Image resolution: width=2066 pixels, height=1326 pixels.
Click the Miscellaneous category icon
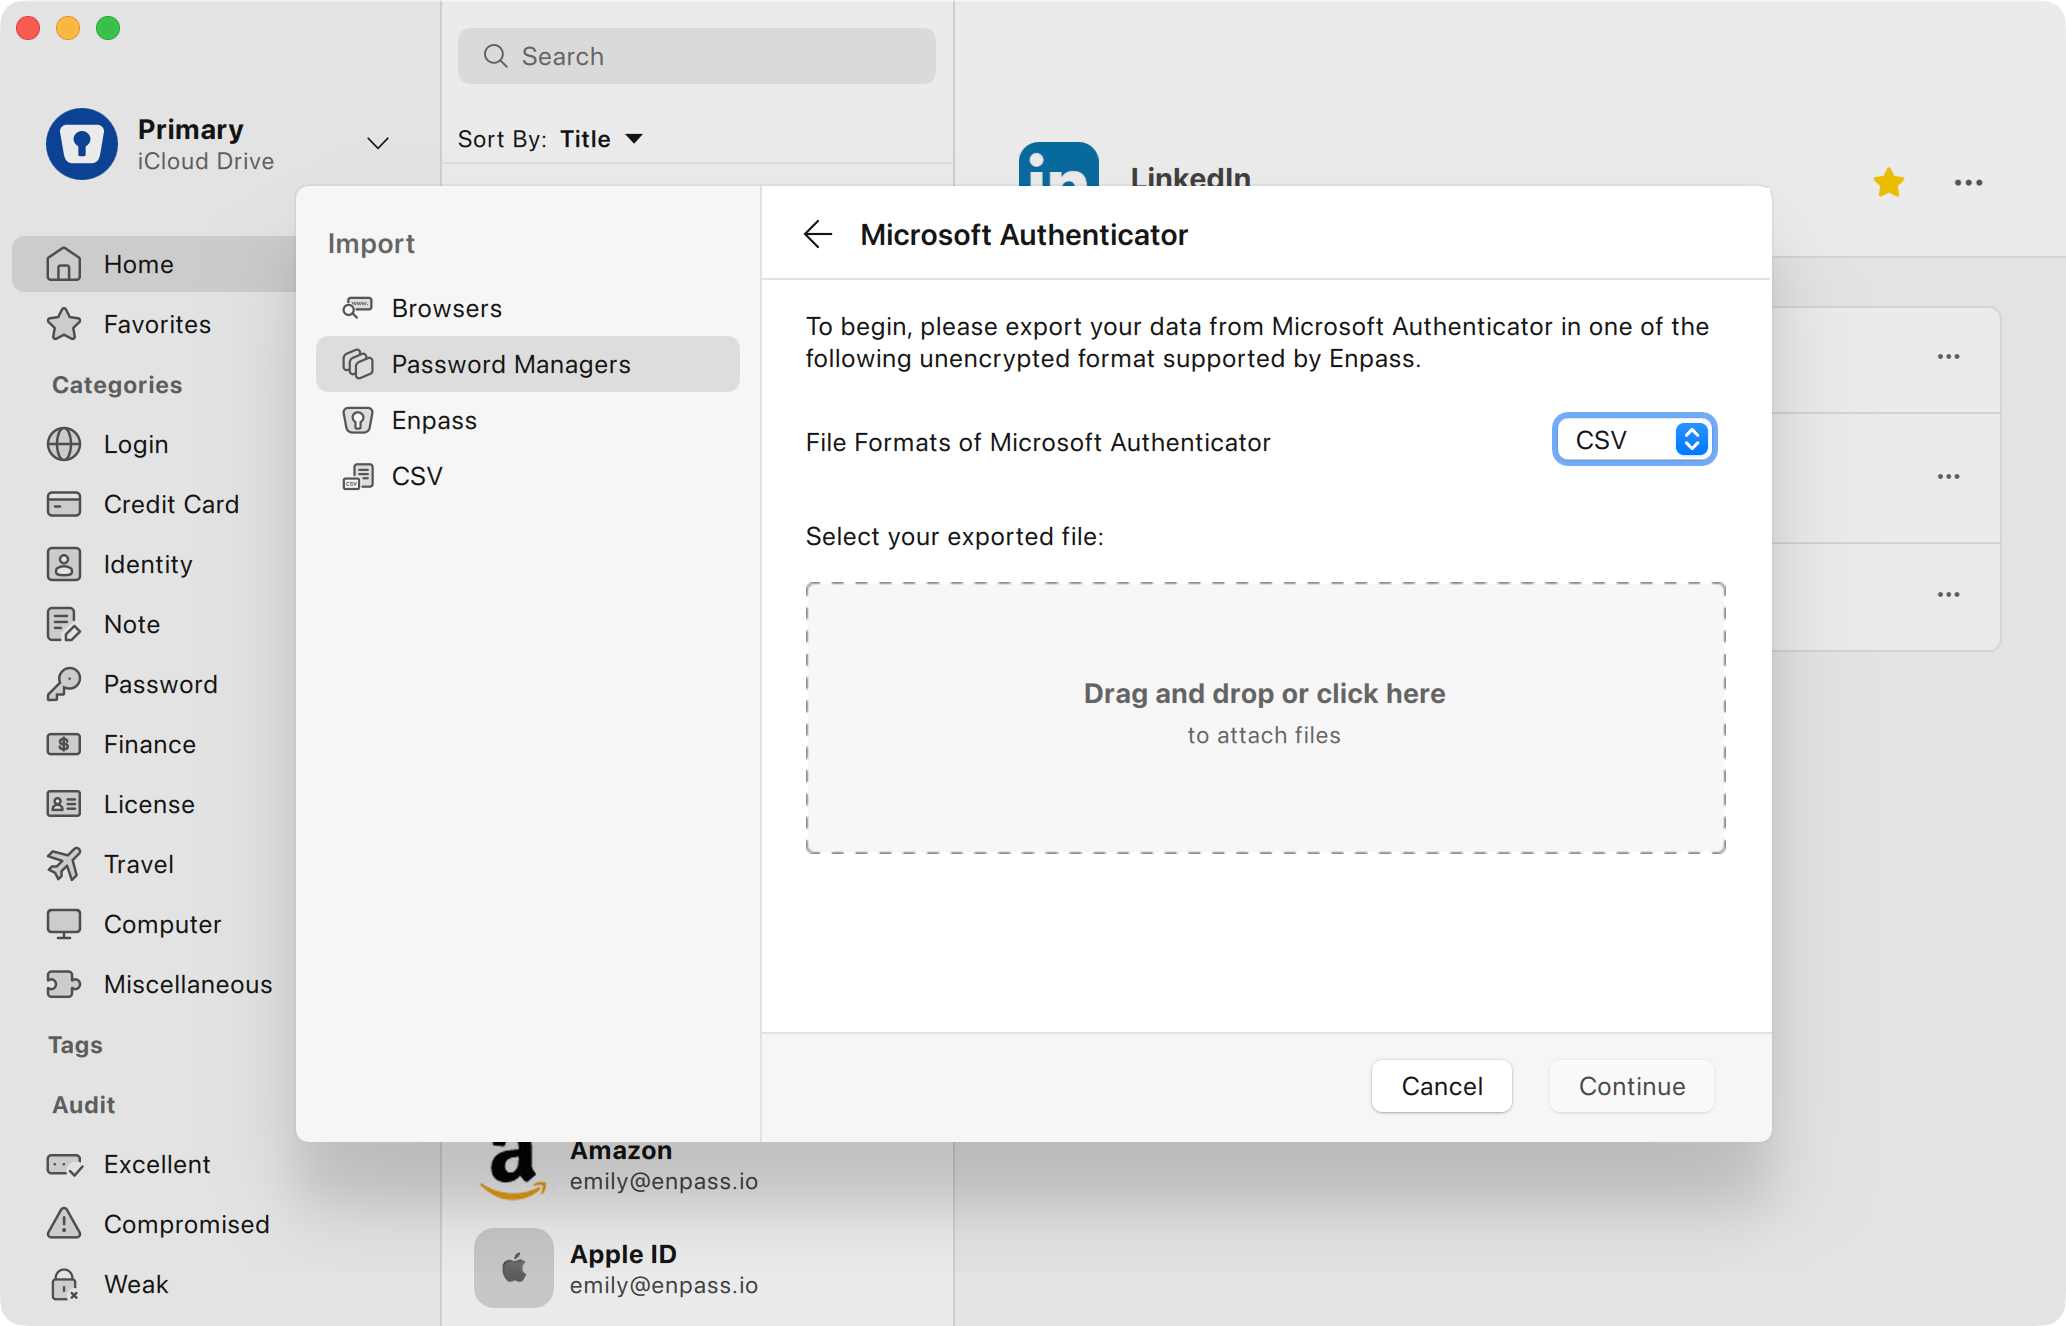click(x=64, y=984)
